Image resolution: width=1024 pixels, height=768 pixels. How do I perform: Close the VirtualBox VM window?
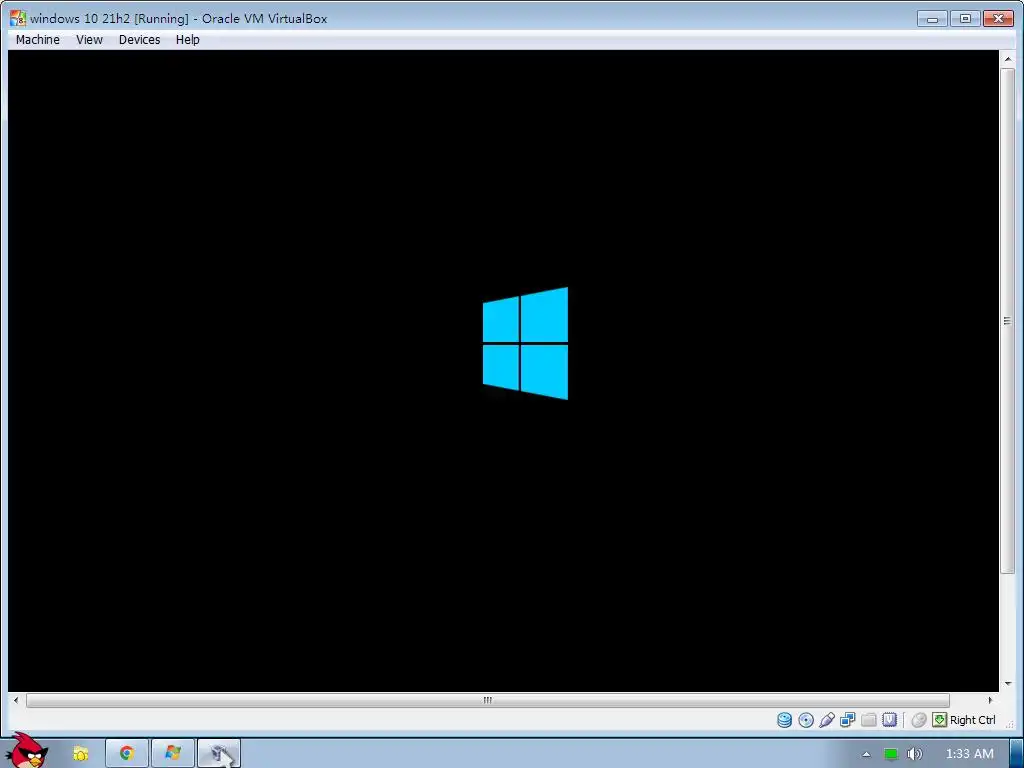[x=998, y=19]
